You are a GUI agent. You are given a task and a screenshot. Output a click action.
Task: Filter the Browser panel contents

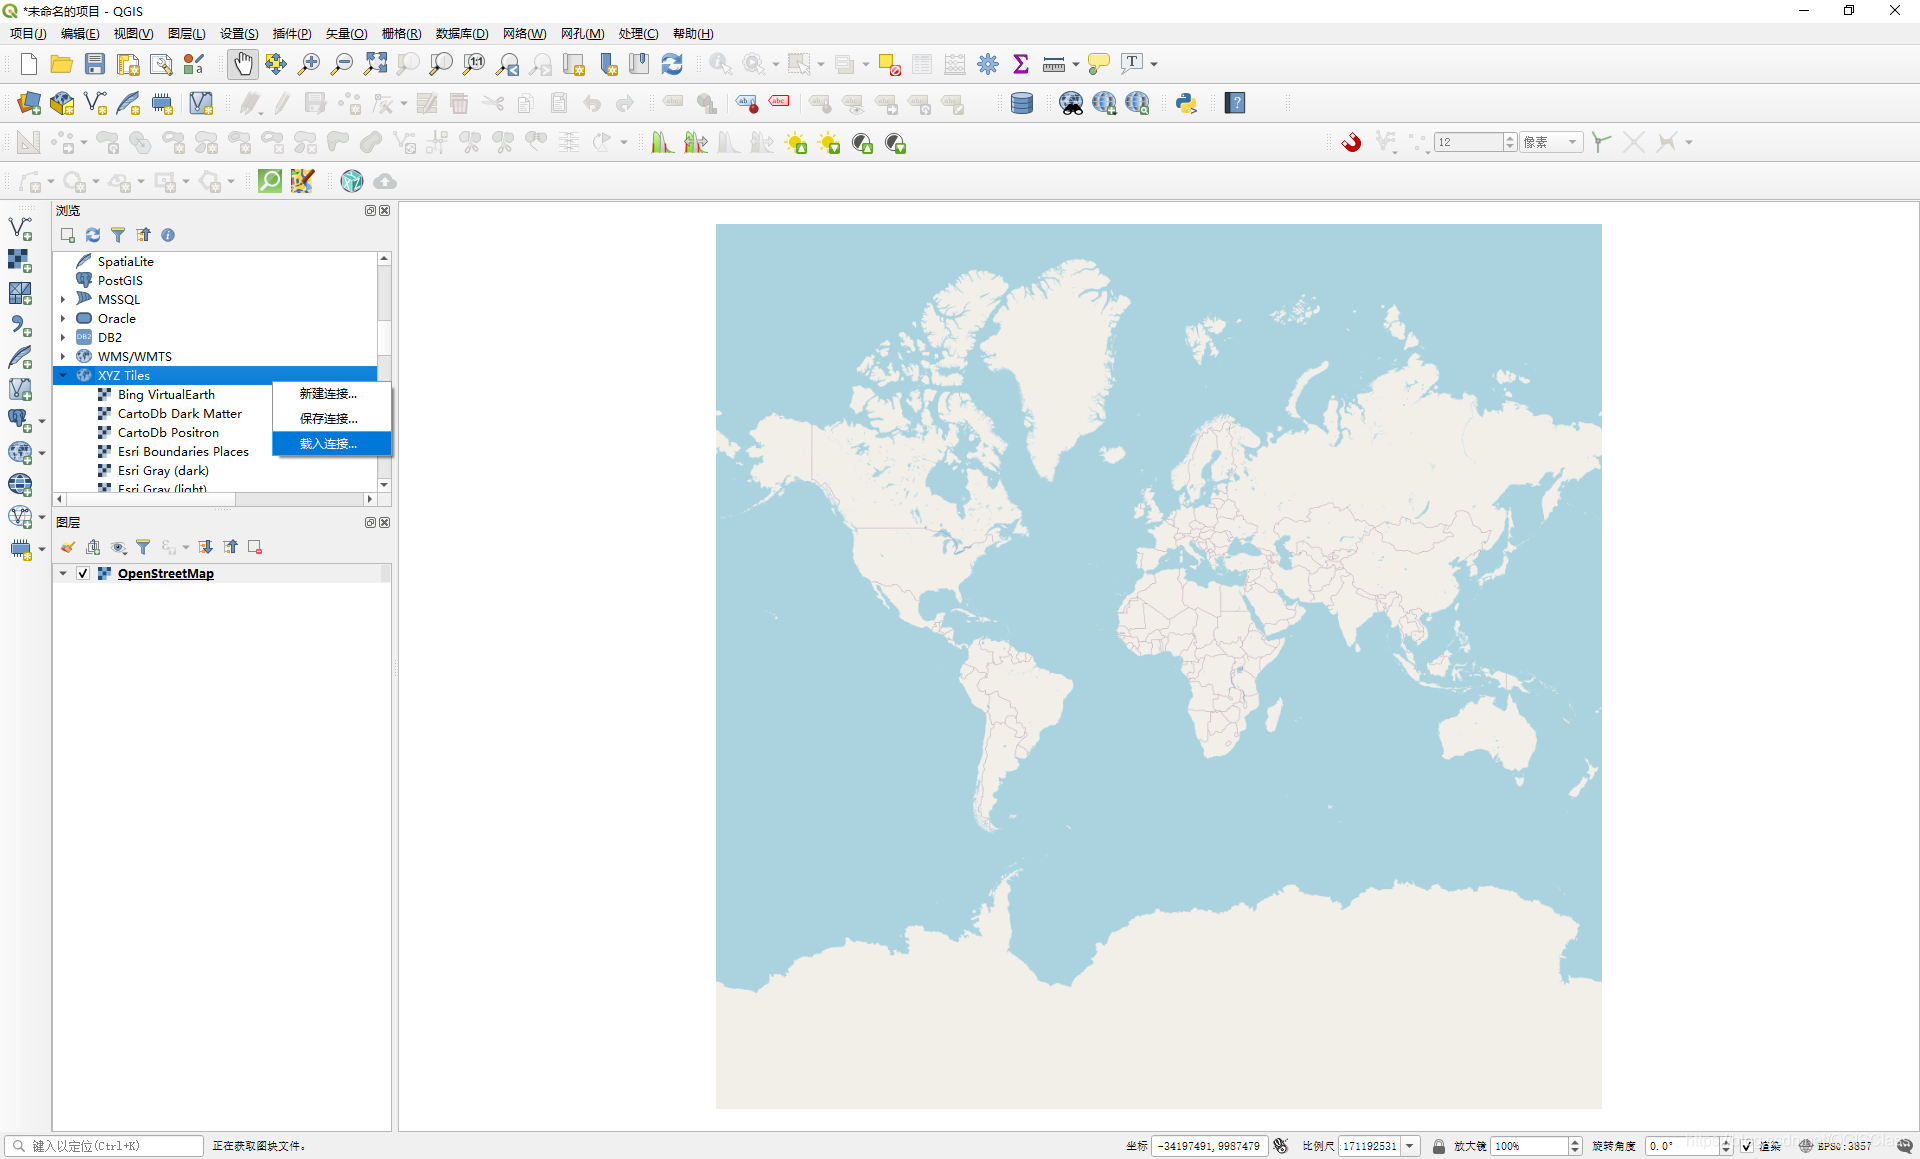(118, 235)
